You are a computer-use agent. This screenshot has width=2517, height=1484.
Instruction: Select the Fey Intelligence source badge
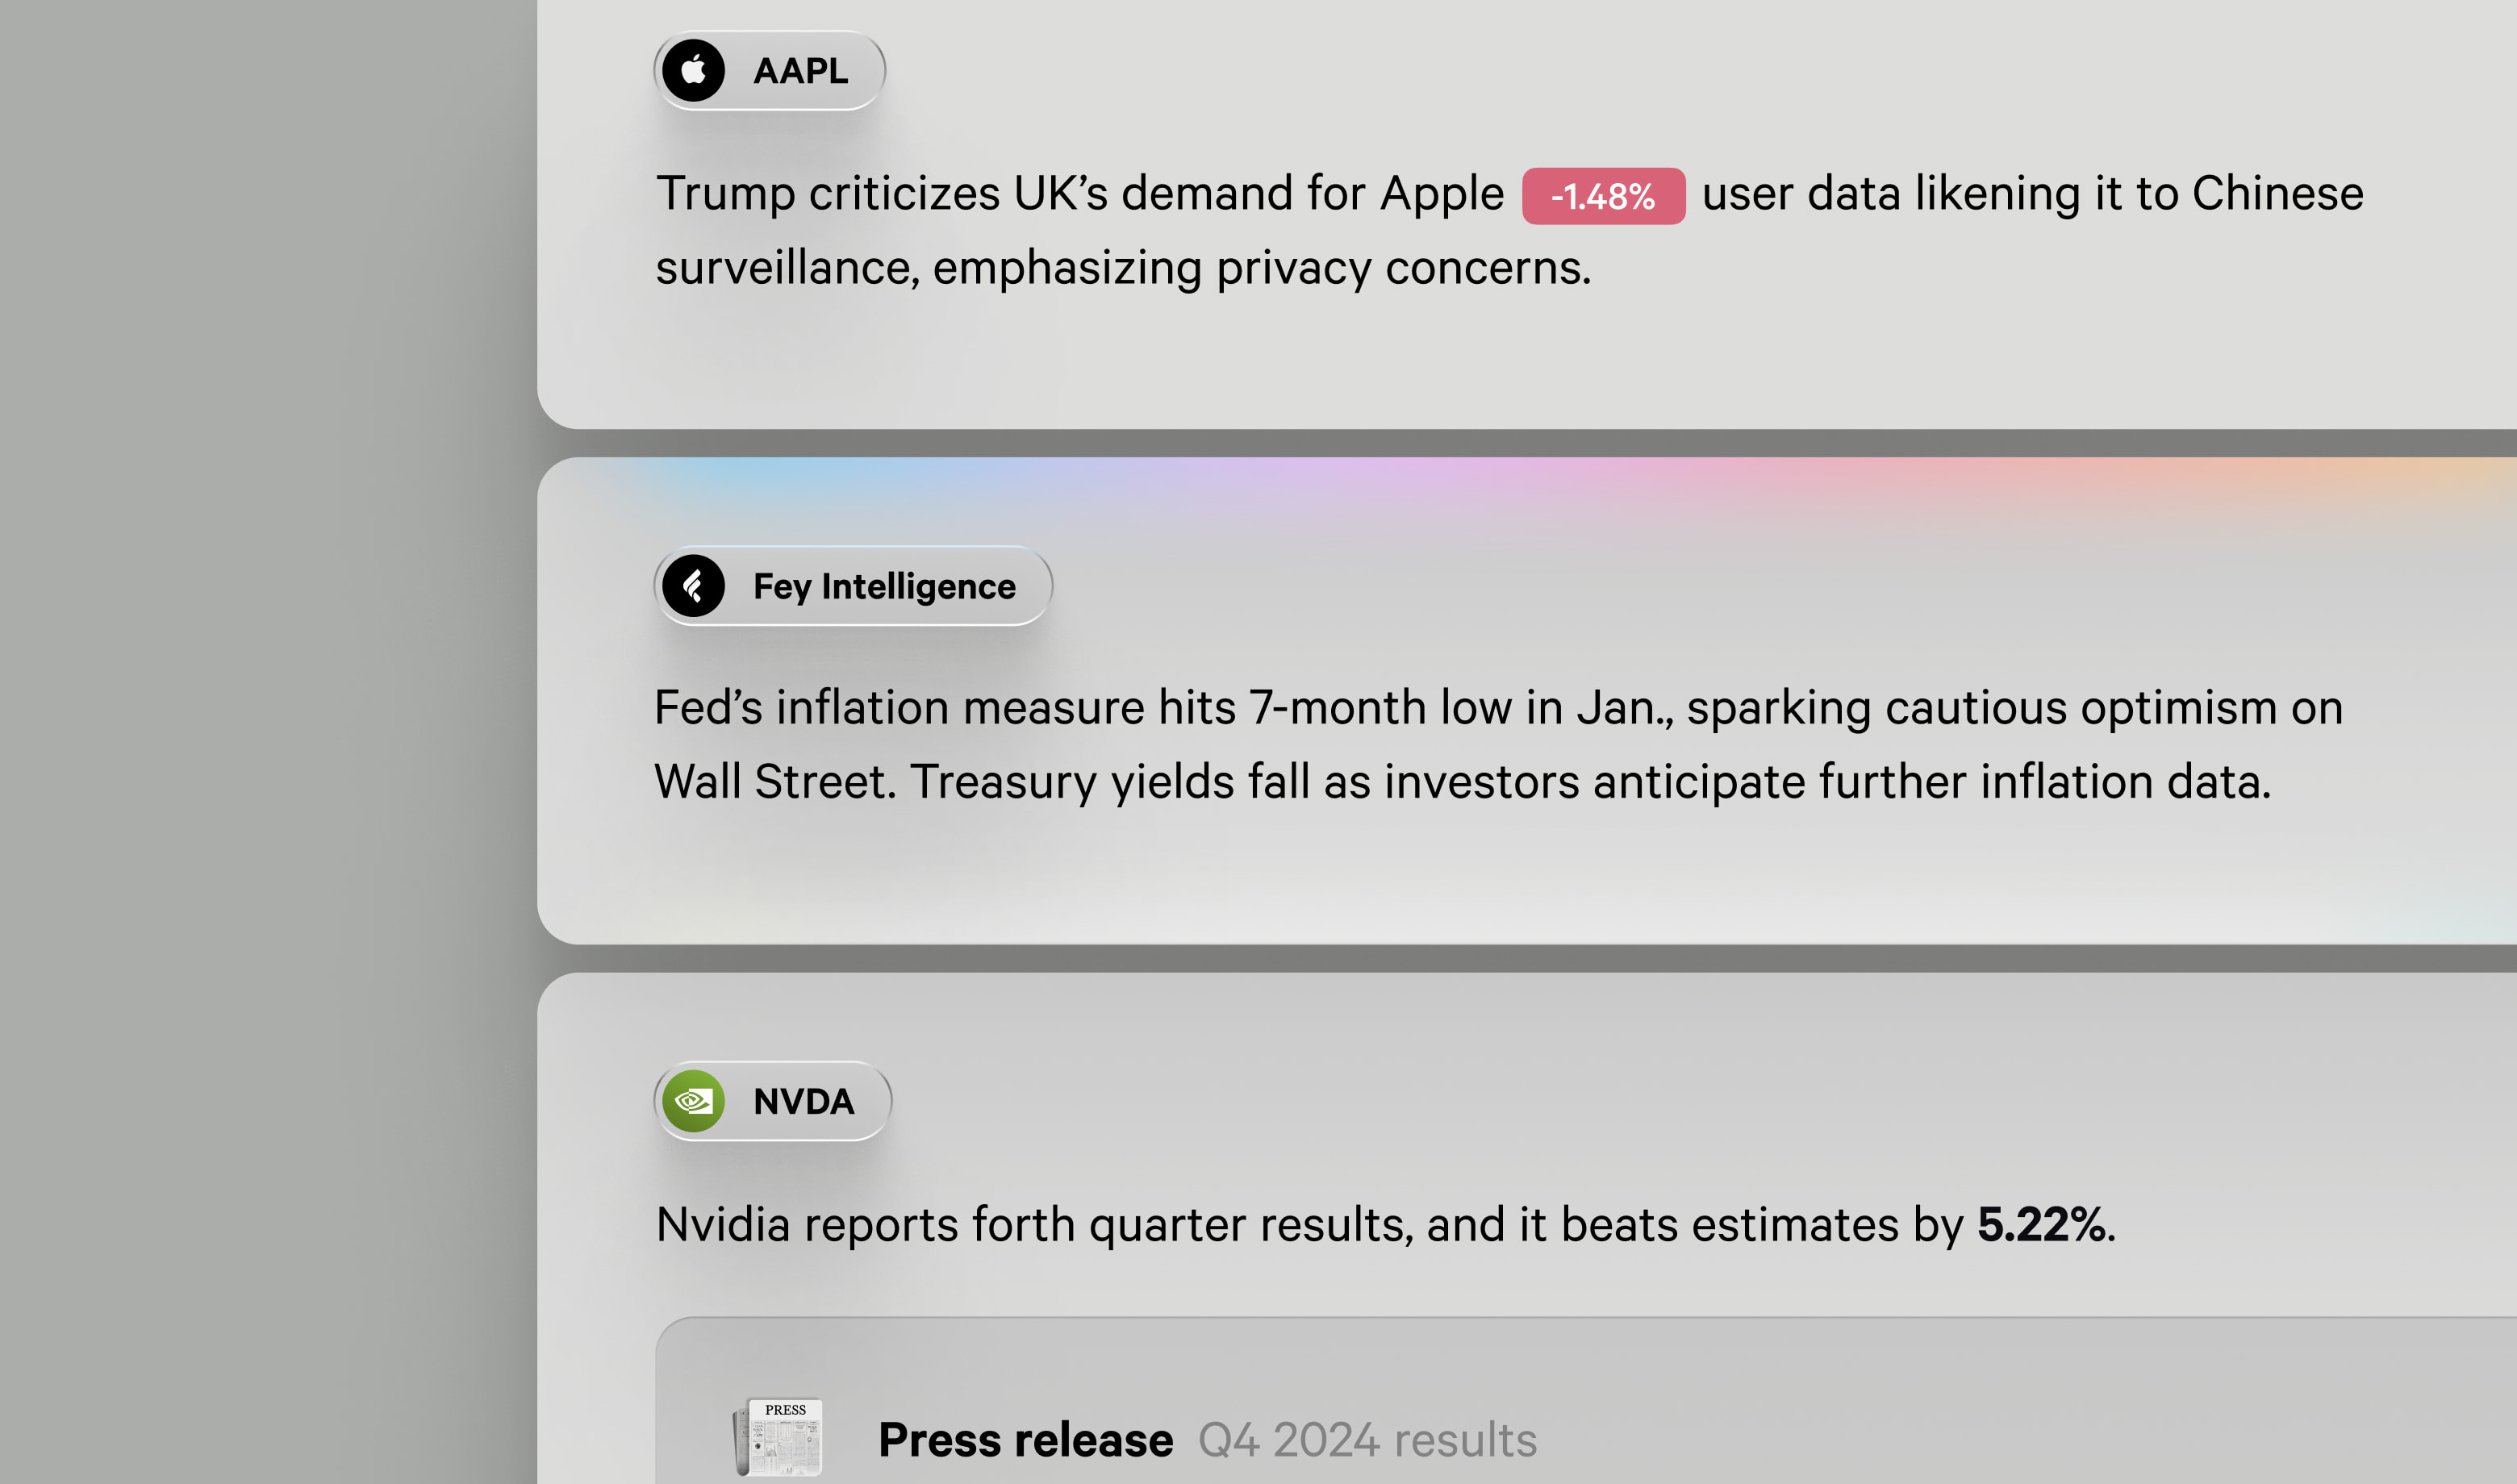852,586
